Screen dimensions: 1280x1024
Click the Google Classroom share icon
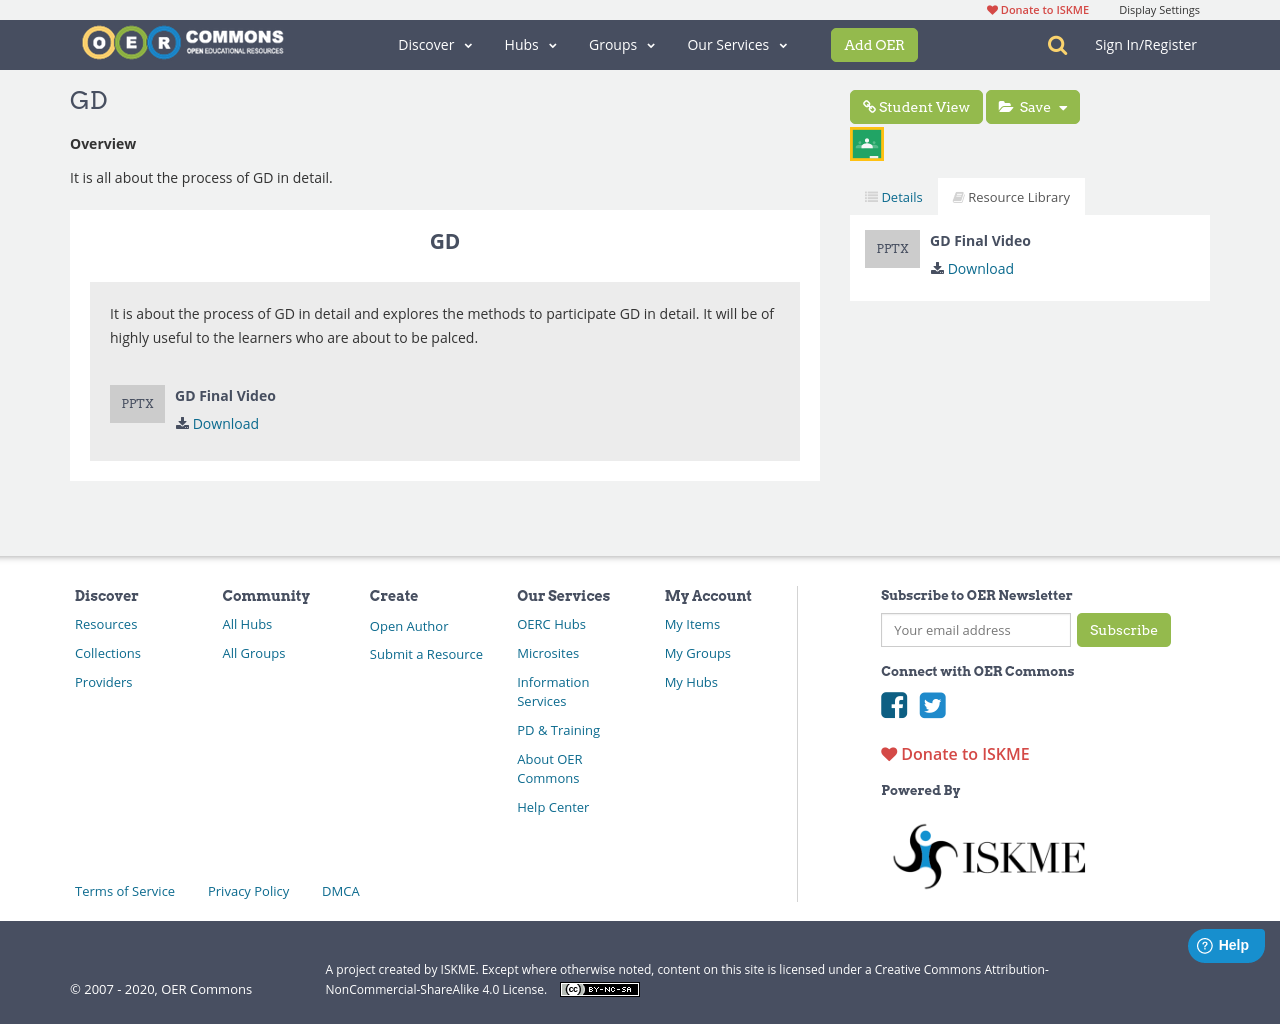click(x=867, y=144)
